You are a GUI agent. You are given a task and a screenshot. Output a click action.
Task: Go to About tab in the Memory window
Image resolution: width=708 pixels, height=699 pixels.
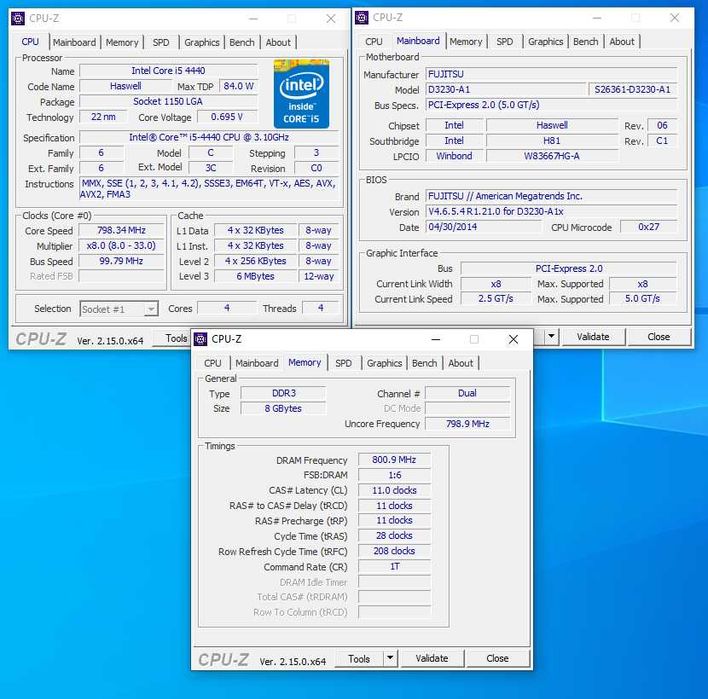461,363
